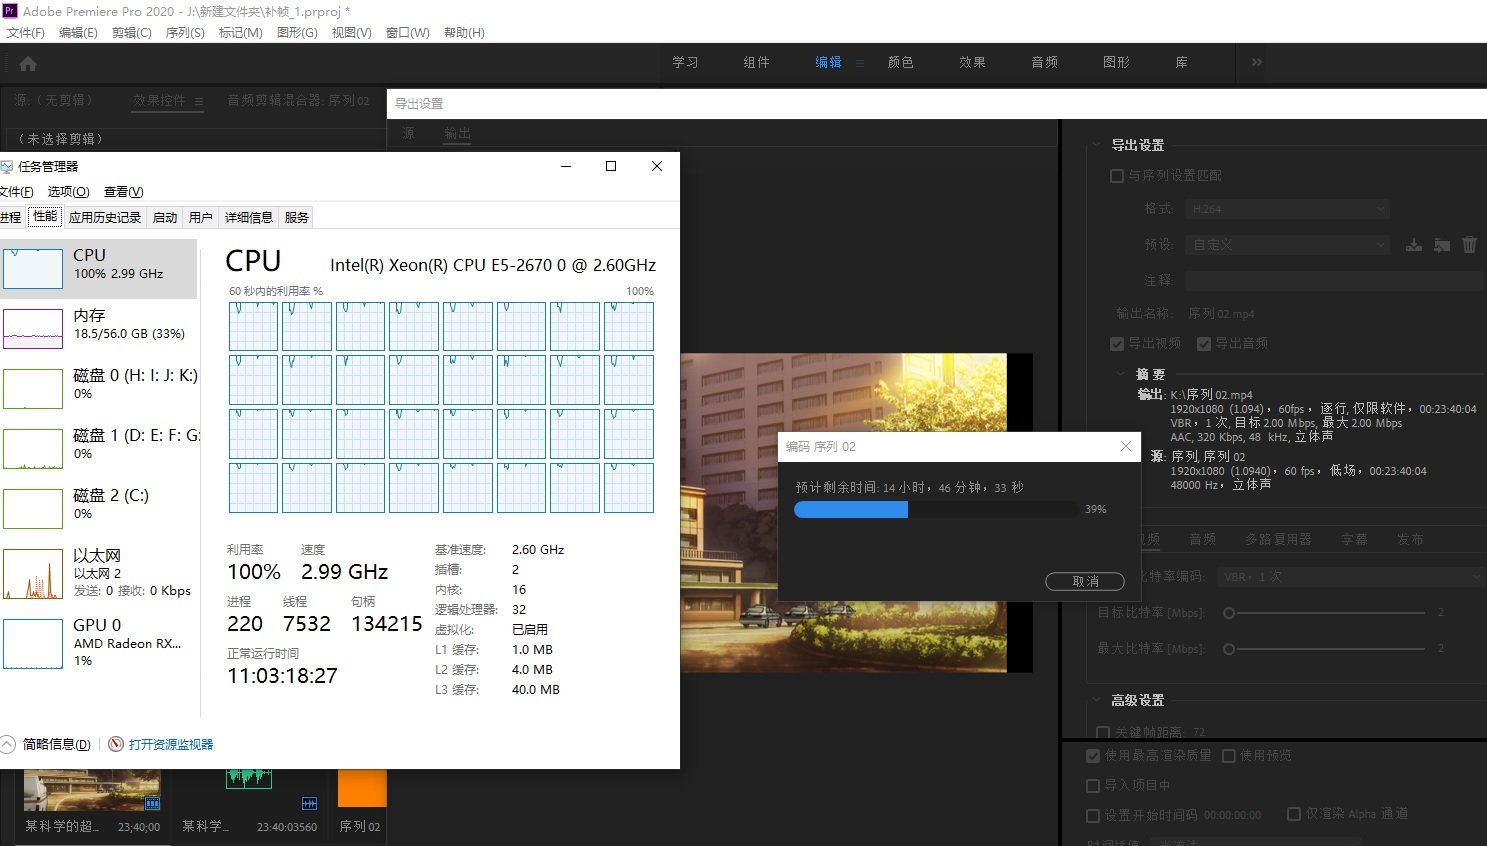Image resolution: width=1487 pixels, height=846 pixels.
Task: Import an export preset using the import icon
Action: [1442, 245]
